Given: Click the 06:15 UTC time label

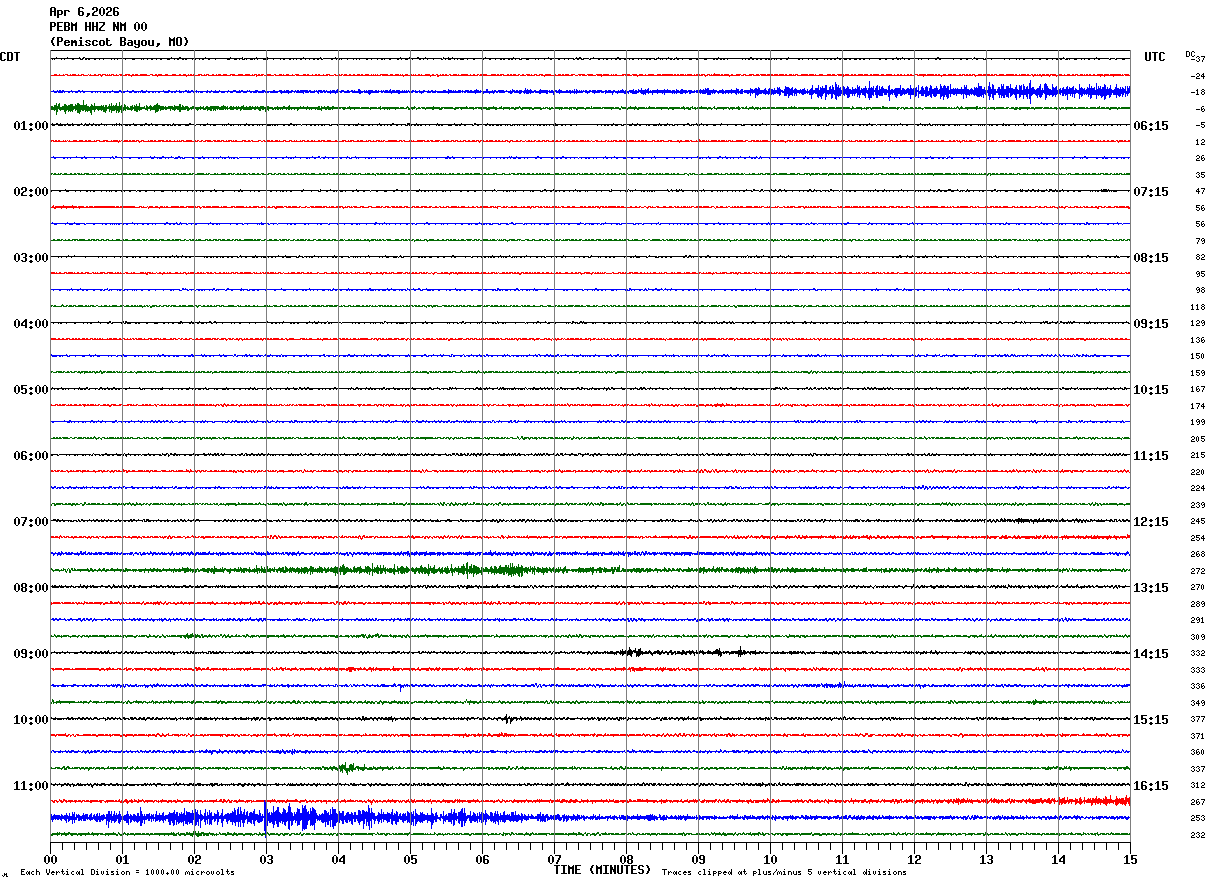Looking at the screenshot, I should [x=1151, y=126].
